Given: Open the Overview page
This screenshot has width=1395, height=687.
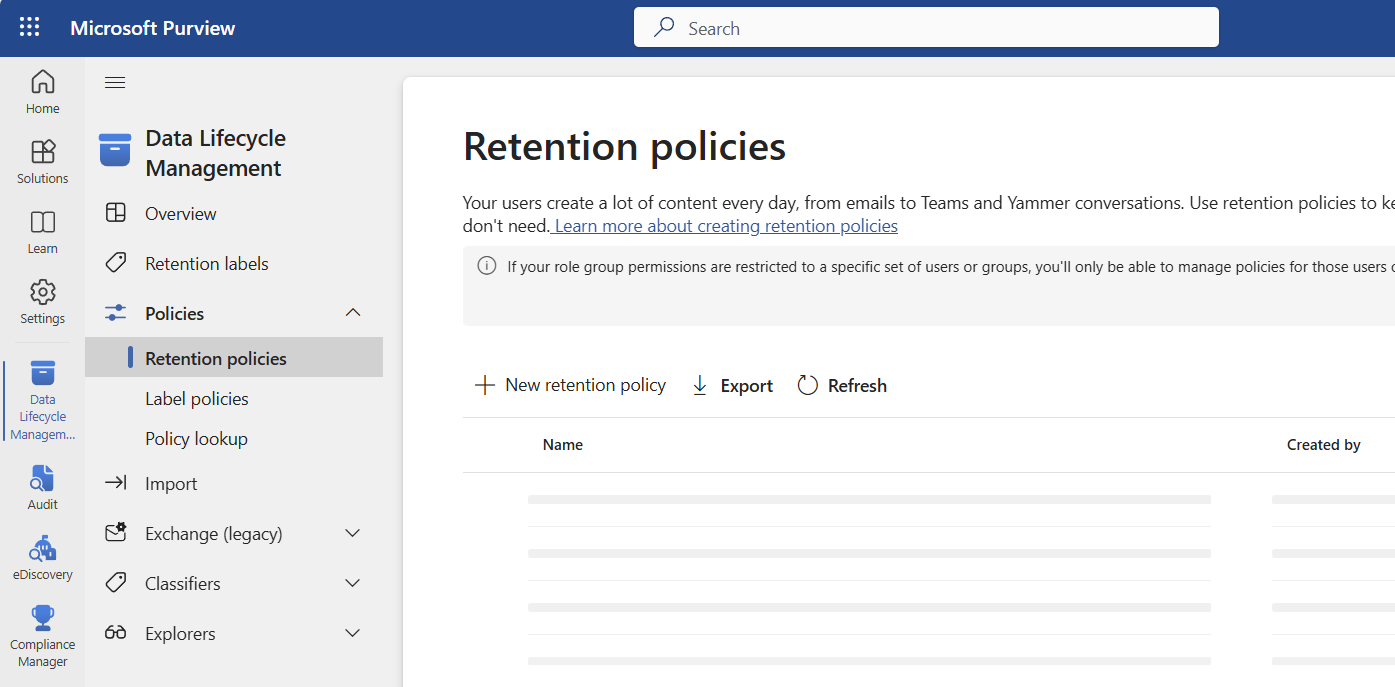Looking at the screenshot, I should 181,213.
